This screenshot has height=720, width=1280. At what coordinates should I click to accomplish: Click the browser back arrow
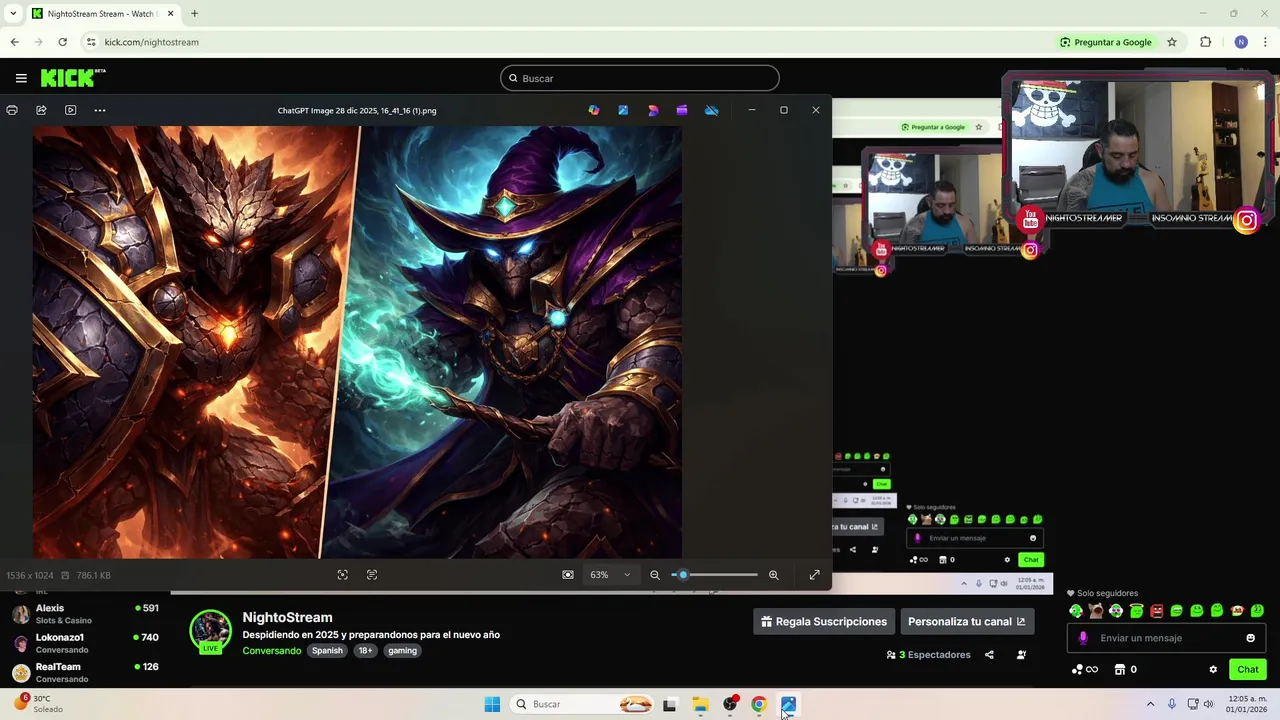[14, 42]
